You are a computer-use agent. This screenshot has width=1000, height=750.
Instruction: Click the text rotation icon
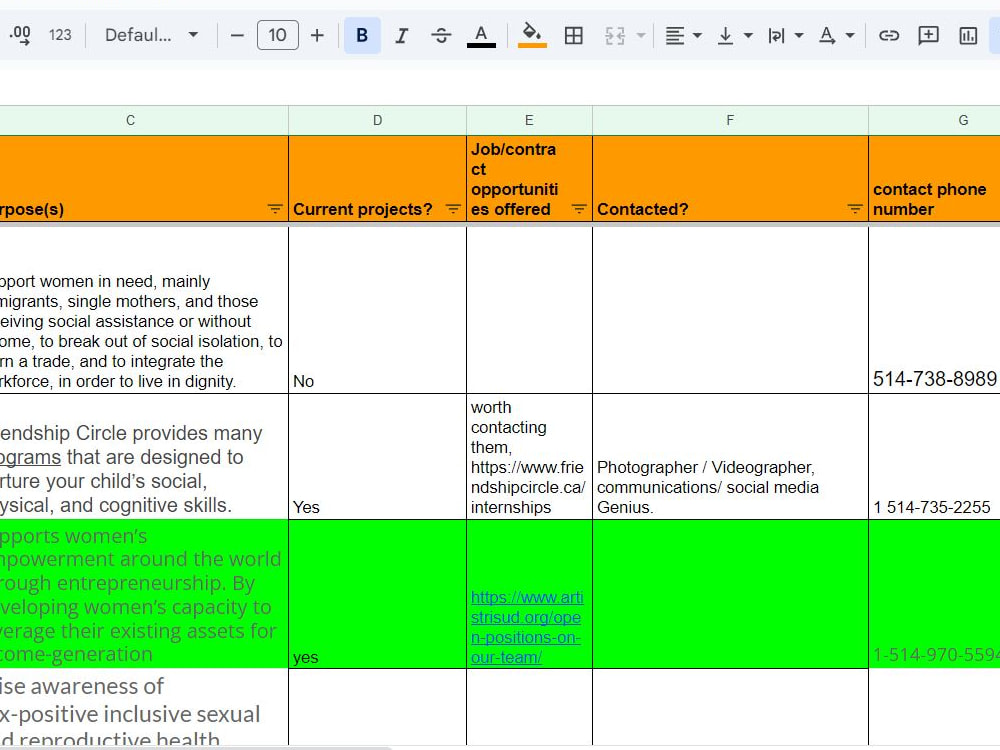(827, 36)
